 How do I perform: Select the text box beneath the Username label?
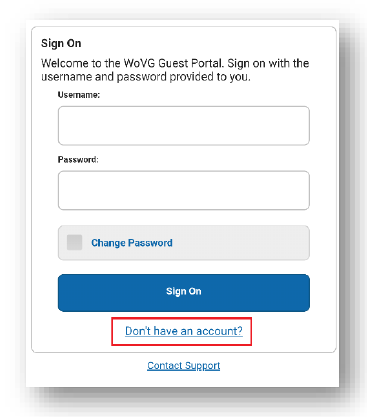coord(184,126)
